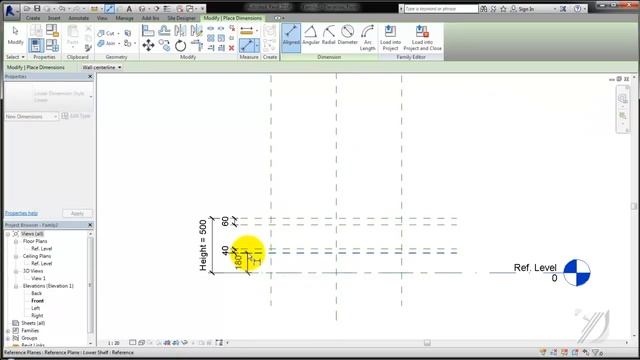Viewport: 640px width, 360px height.
Task: Expand the Families tree node
Action: point(8,331)
